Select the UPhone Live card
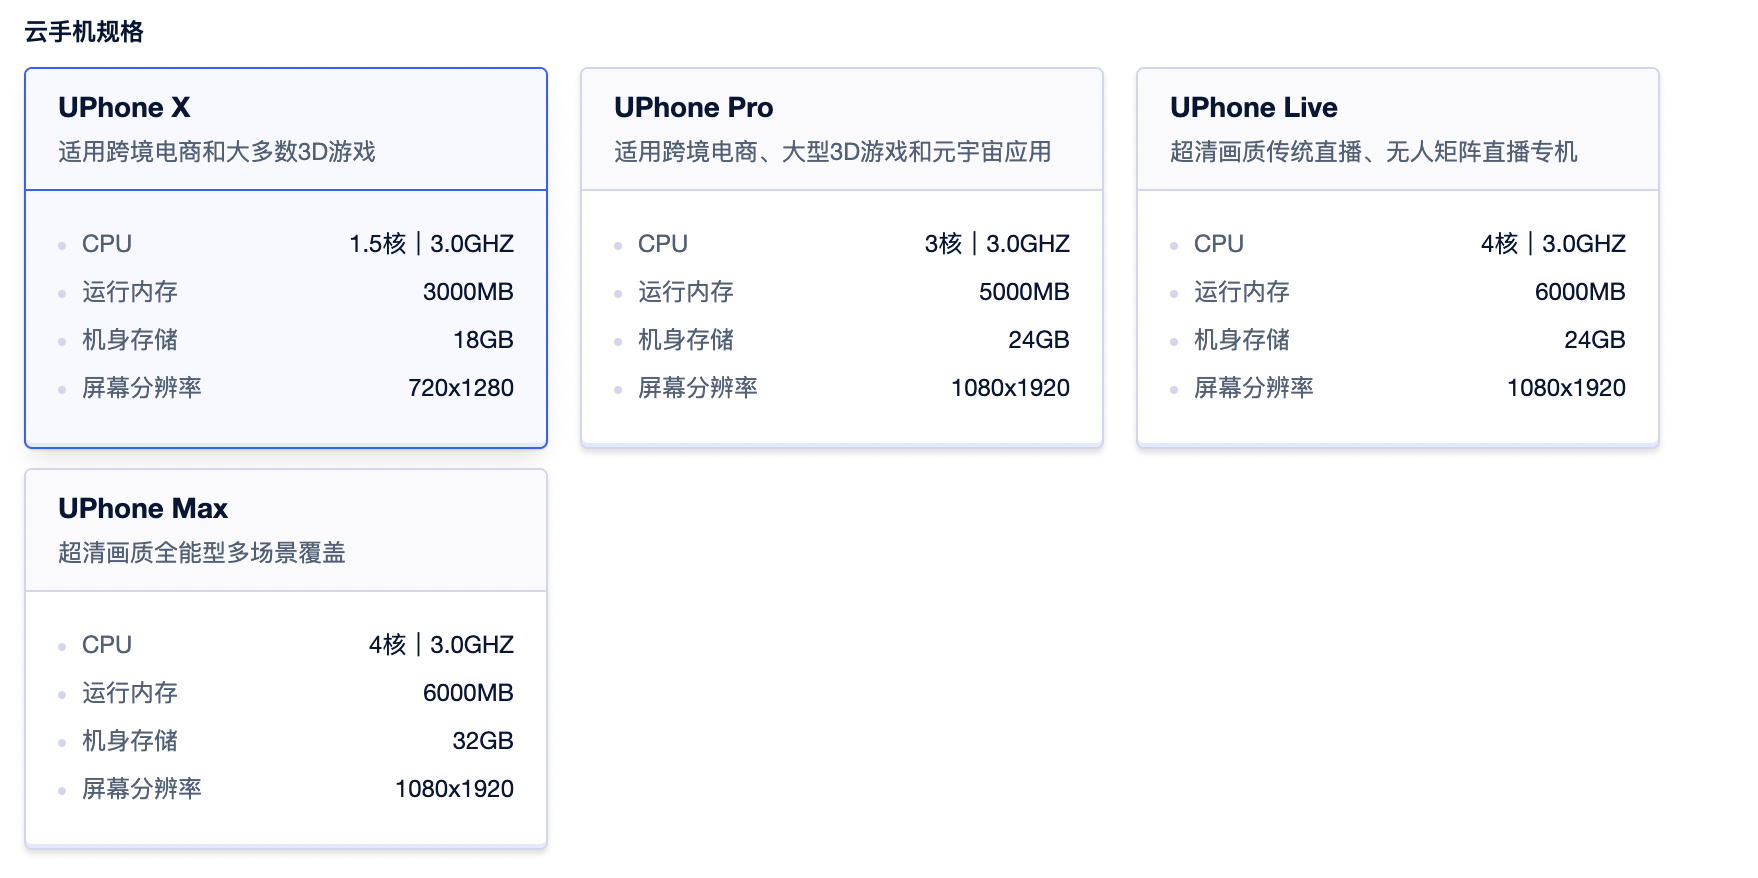The image size is (1758, 878). tap(1396, 255)
